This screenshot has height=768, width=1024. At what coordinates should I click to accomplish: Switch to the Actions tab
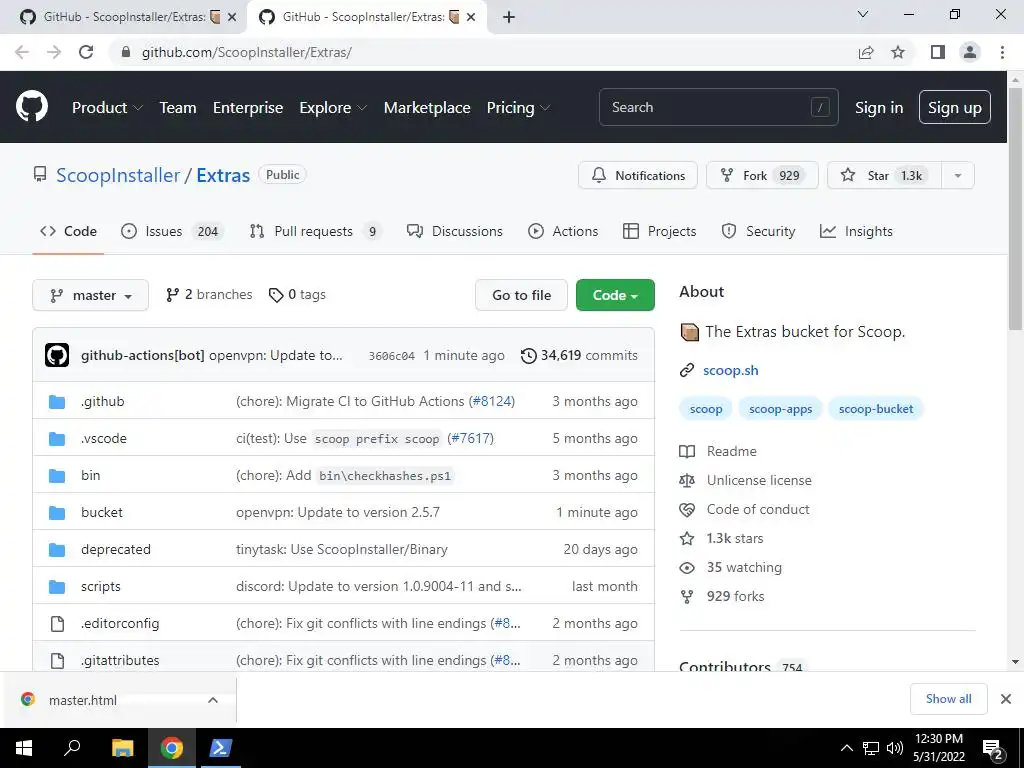(563, 231)
